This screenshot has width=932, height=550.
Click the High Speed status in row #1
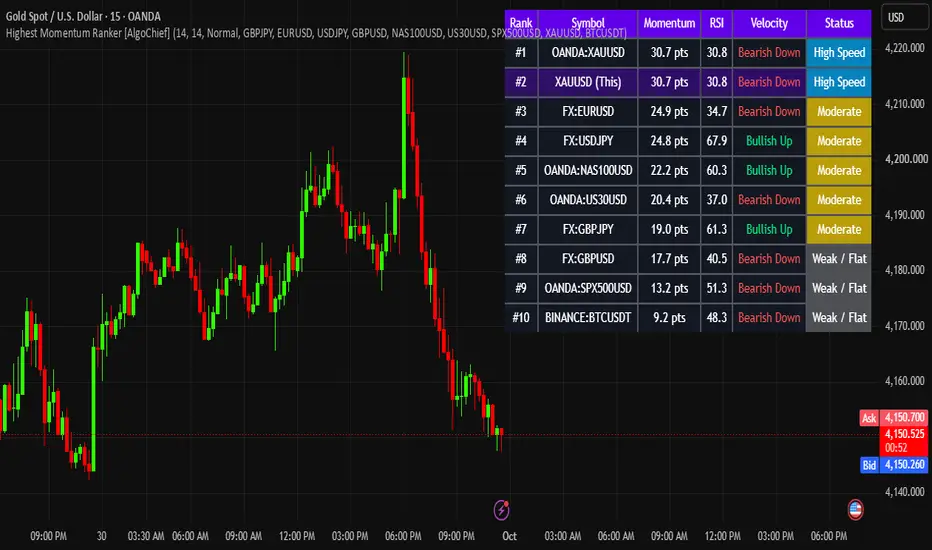point(839,52)
